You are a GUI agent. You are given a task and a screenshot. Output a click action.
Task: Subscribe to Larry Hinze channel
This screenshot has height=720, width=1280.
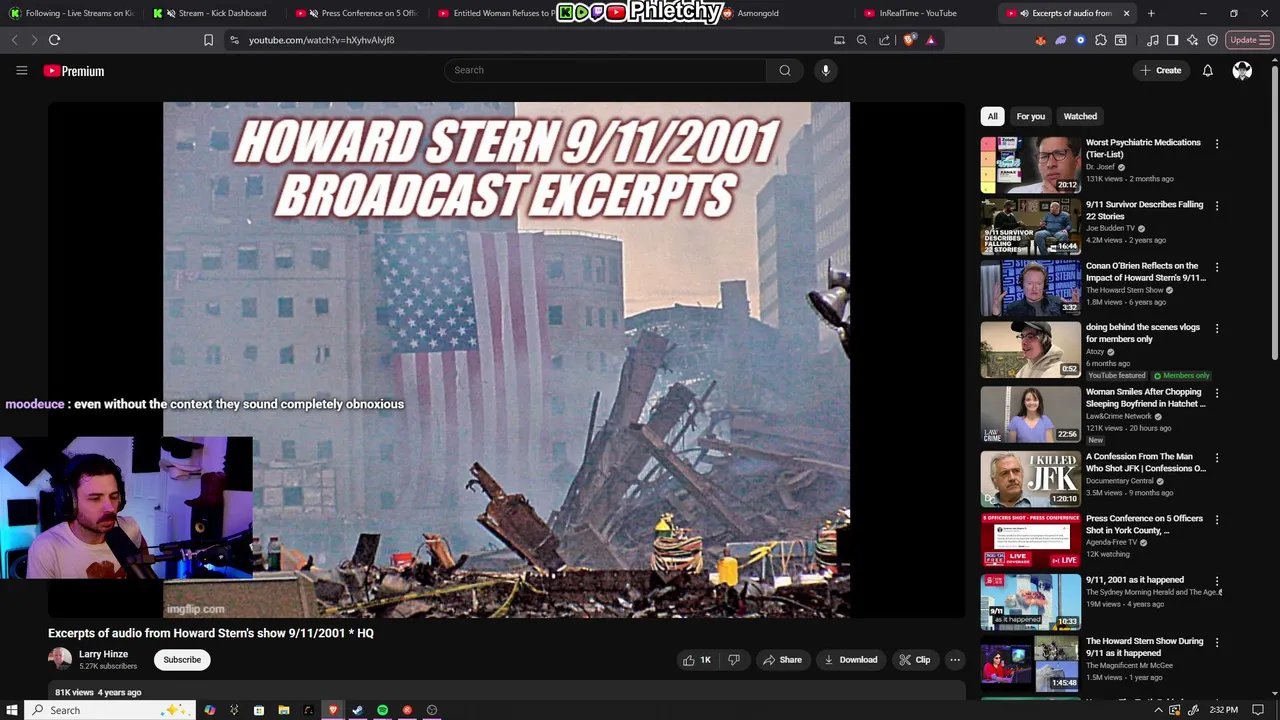coord(182,660)
